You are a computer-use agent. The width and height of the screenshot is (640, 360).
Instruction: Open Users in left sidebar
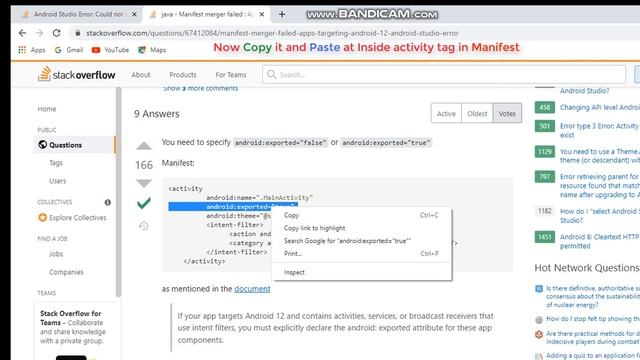click(x=58, y=181)
